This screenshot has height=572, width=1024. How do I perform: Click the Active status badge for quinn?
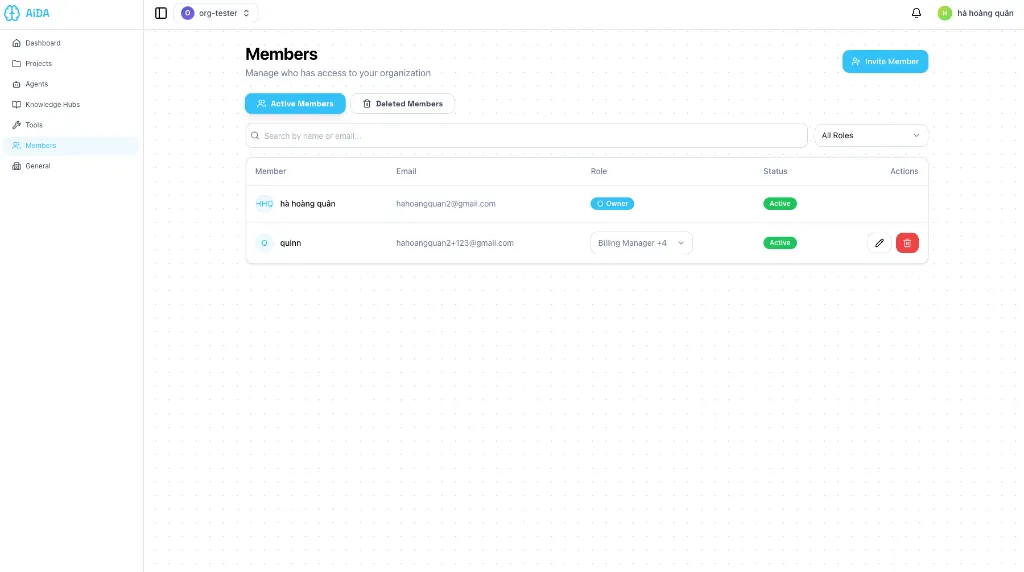(780, 243)
